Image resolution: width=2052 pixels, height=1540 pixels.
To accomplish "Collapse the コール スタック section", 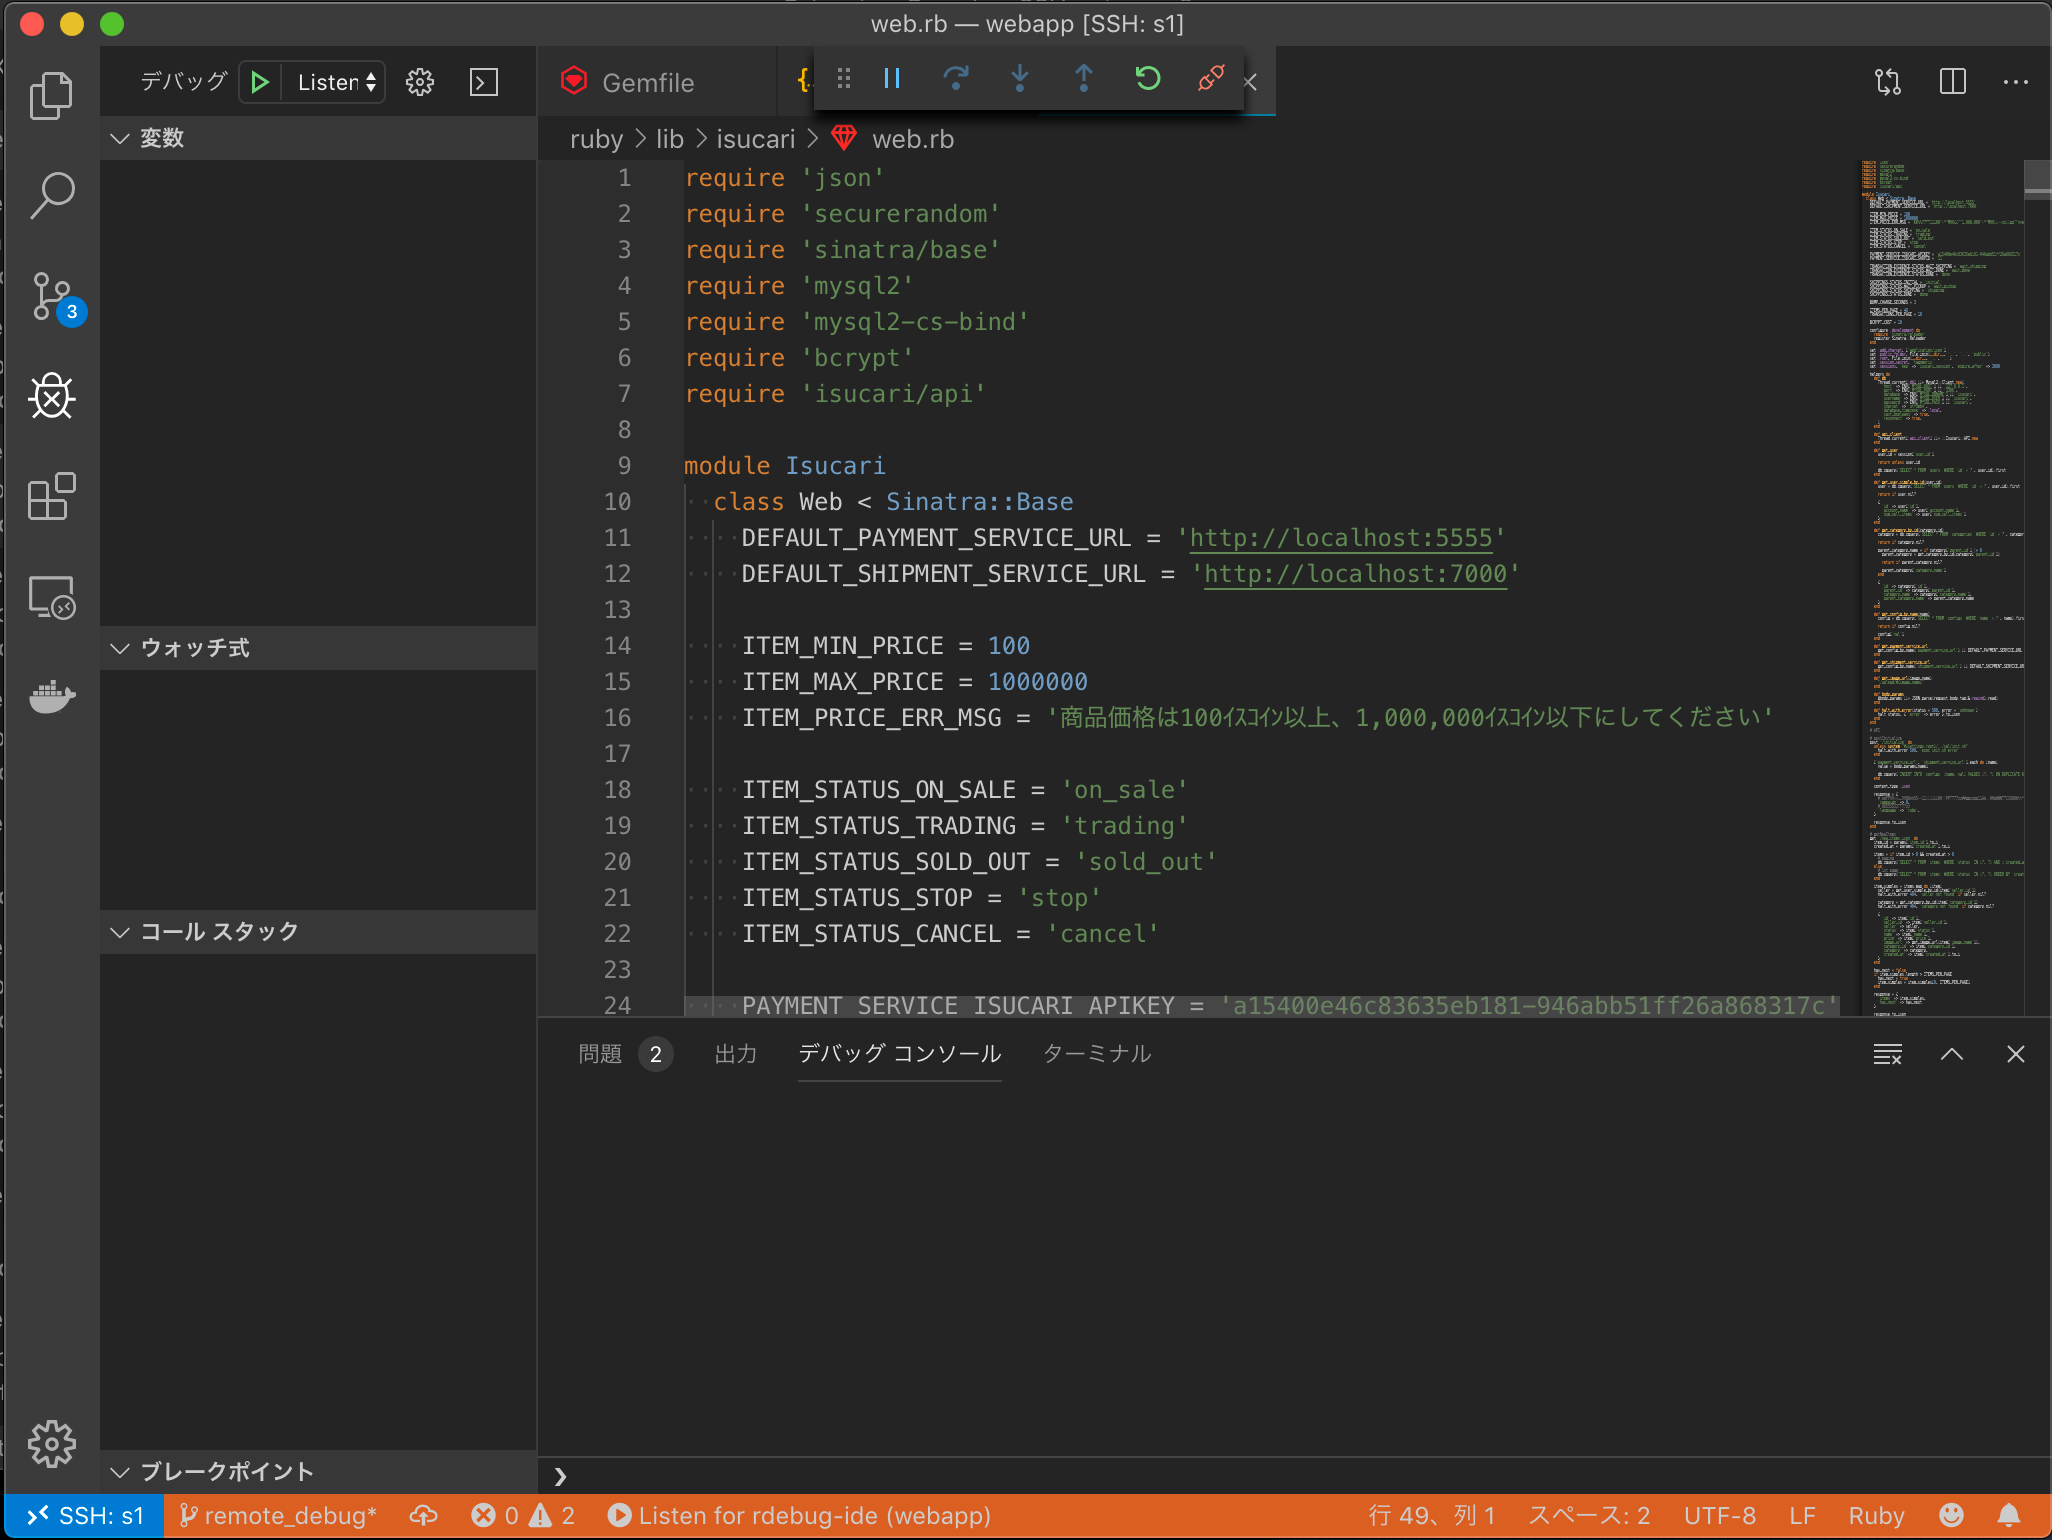I will coord(318,932).
